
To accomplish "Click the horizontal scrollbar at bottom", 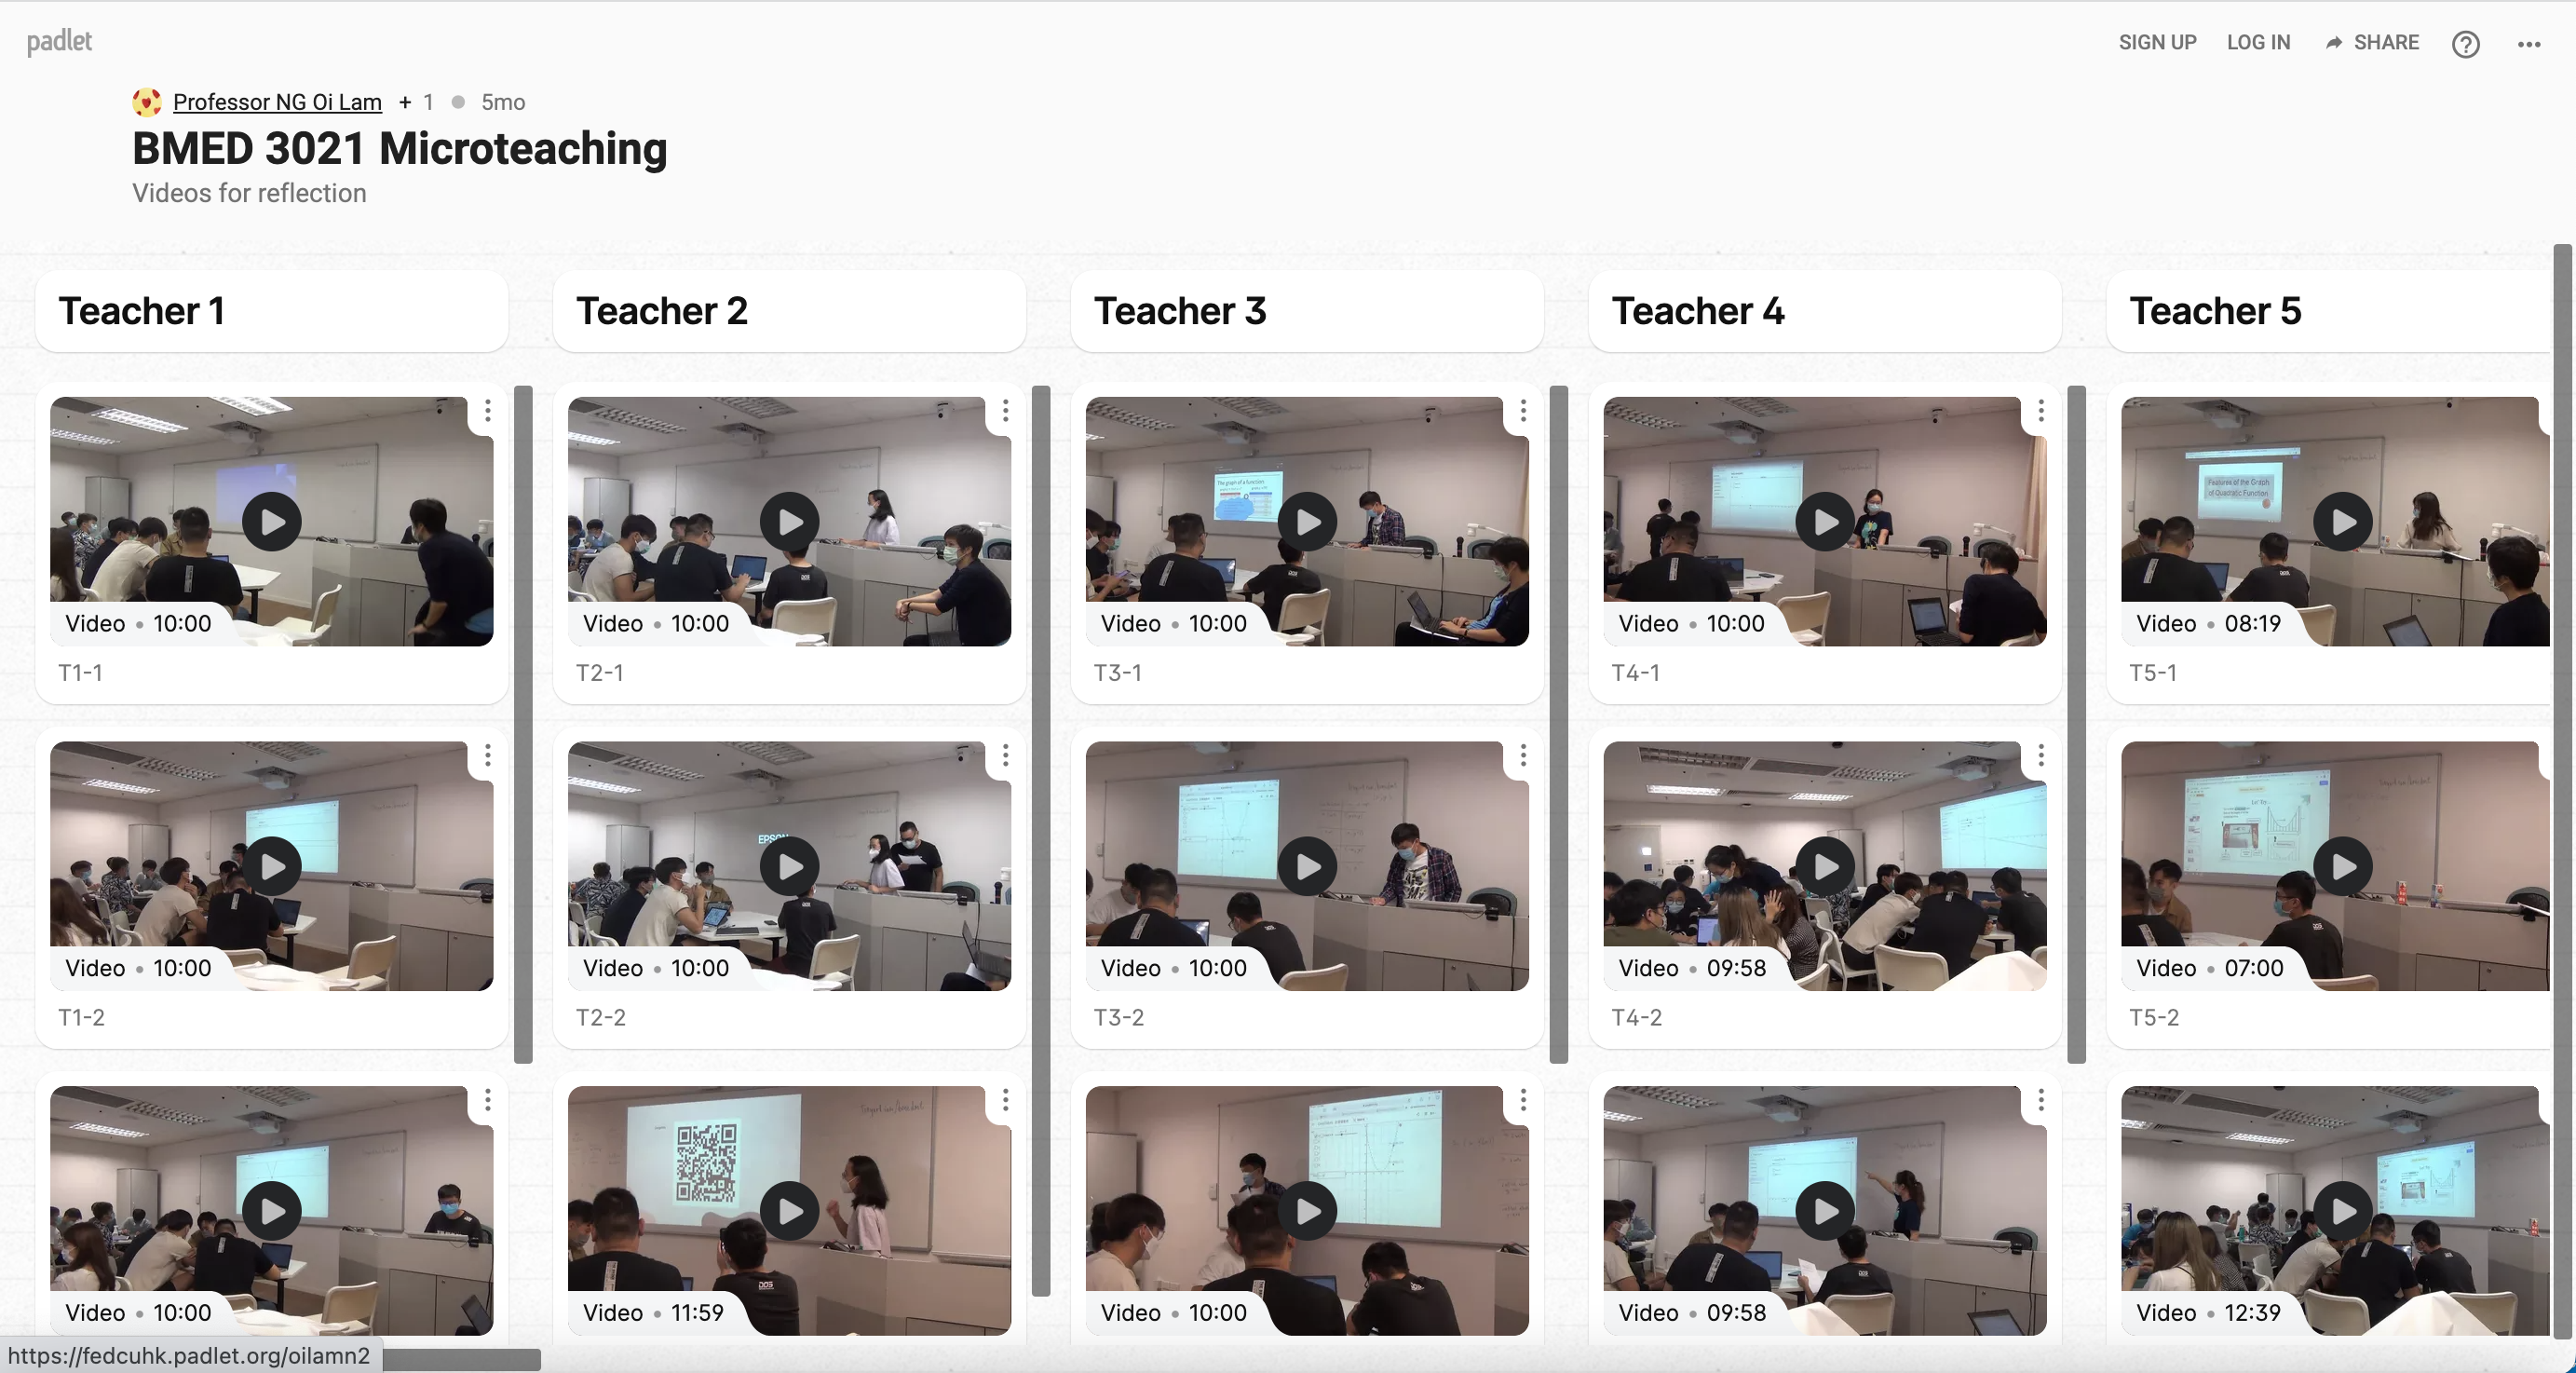I will point(461,1360).
